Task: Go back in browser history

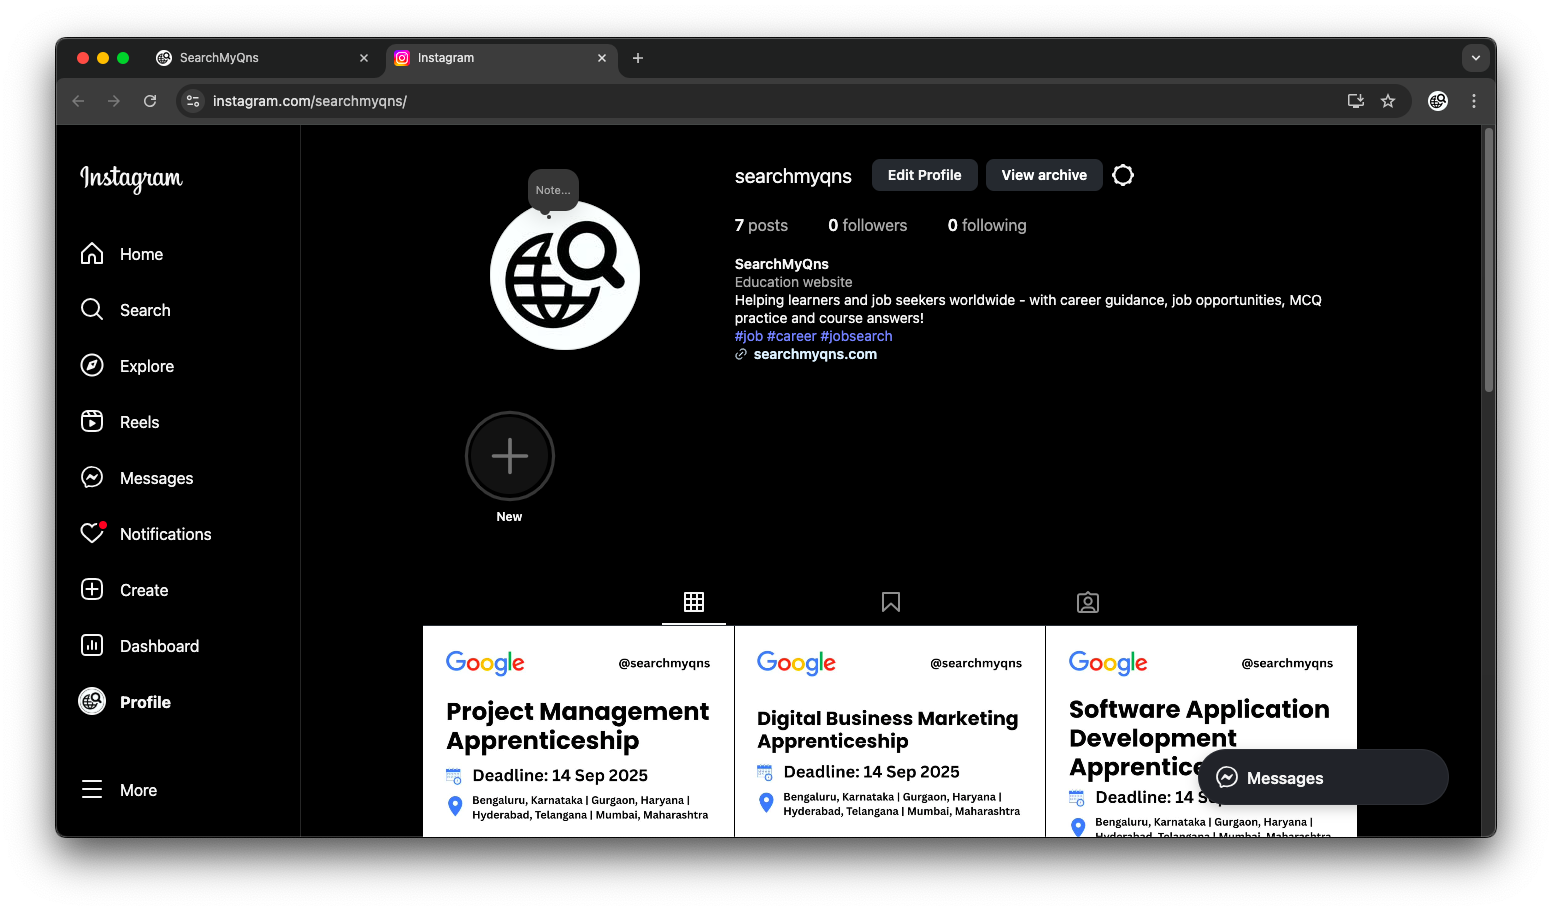Action: click(x=79, y=101)
